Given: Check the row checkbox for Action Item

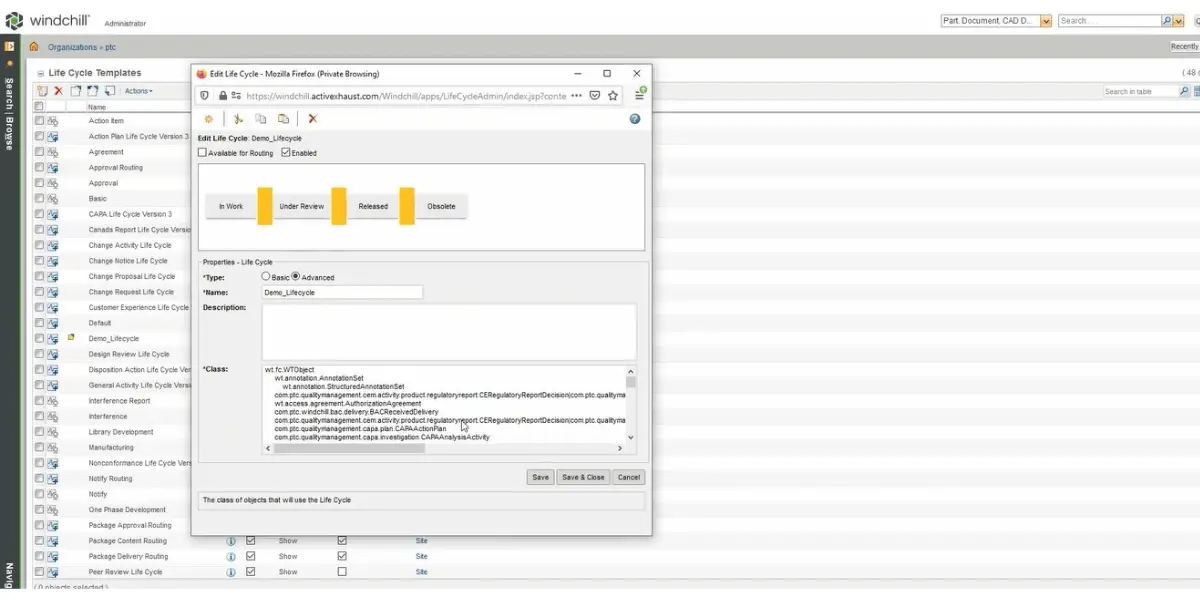Looking at the screenshot, I should [x=39, y=121].
